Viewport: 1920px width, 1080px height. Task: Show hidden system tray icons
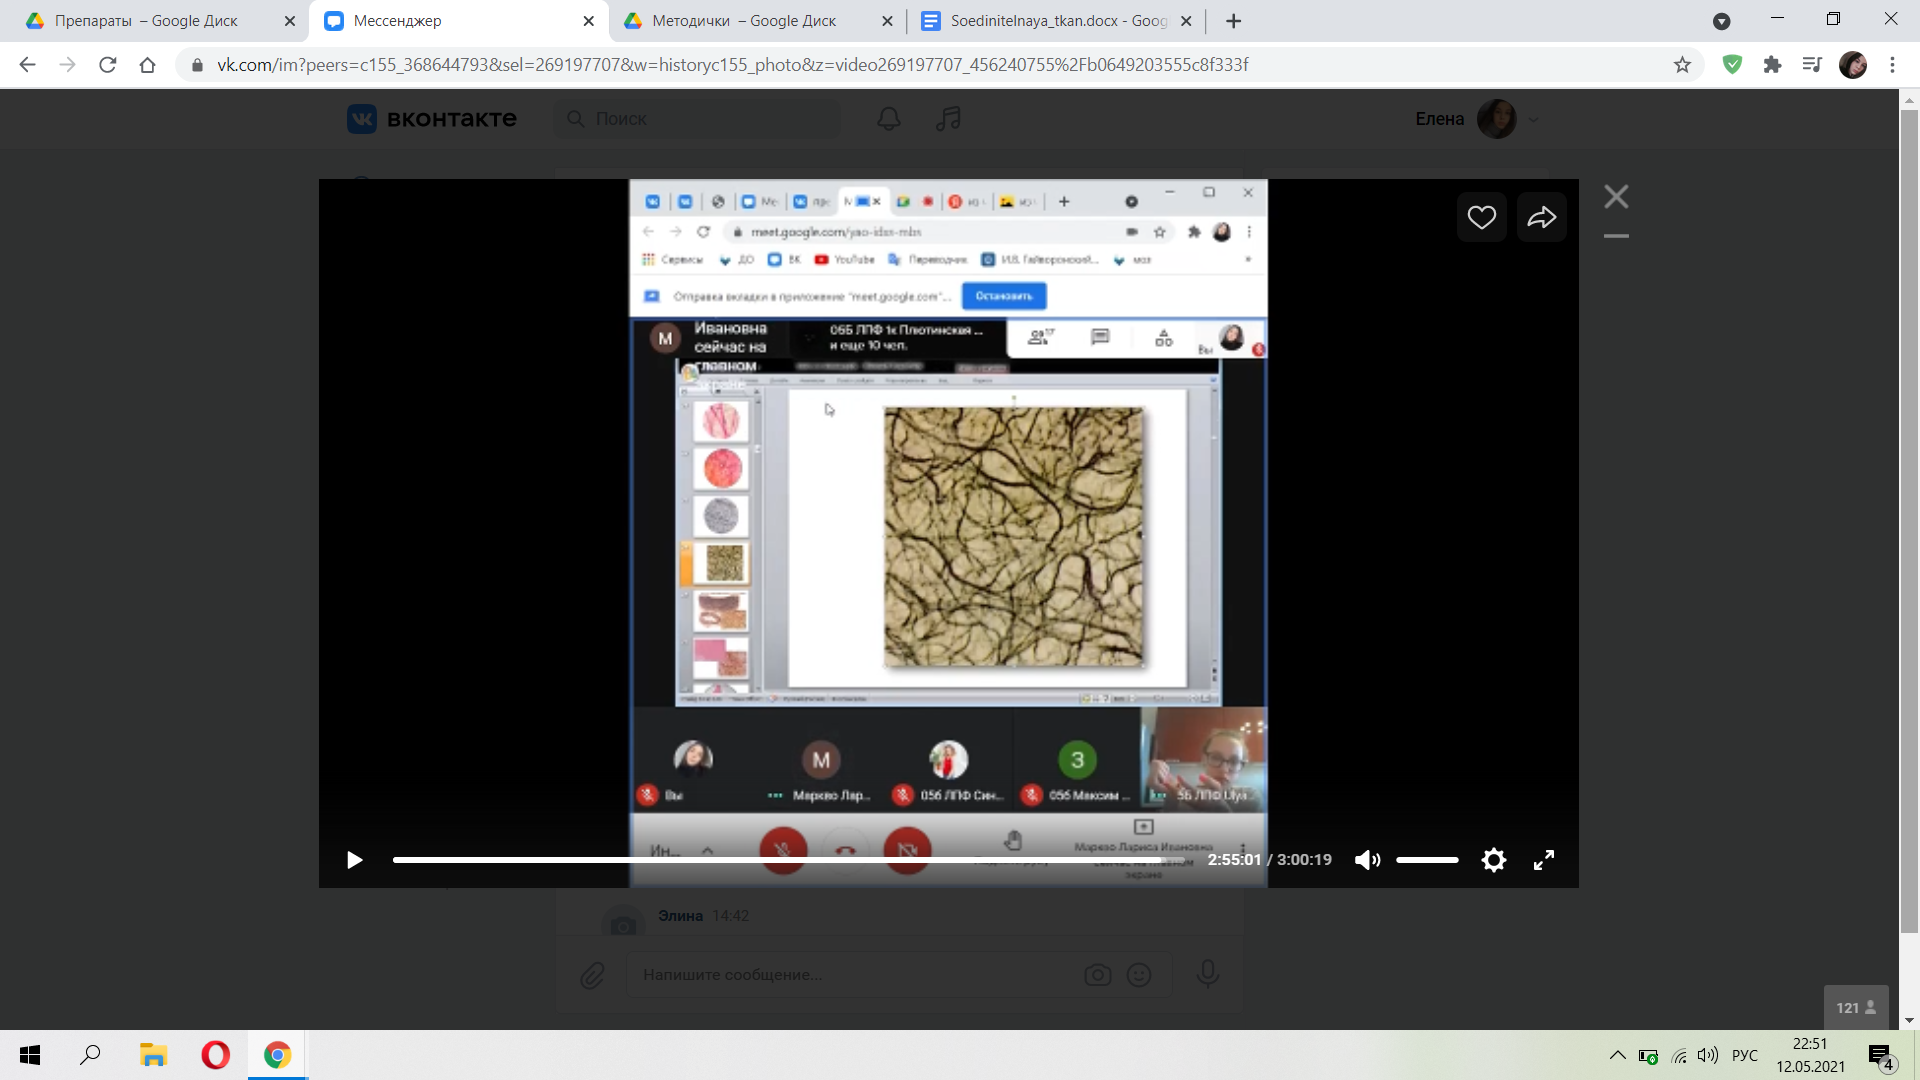[x=1617, y=1055]
